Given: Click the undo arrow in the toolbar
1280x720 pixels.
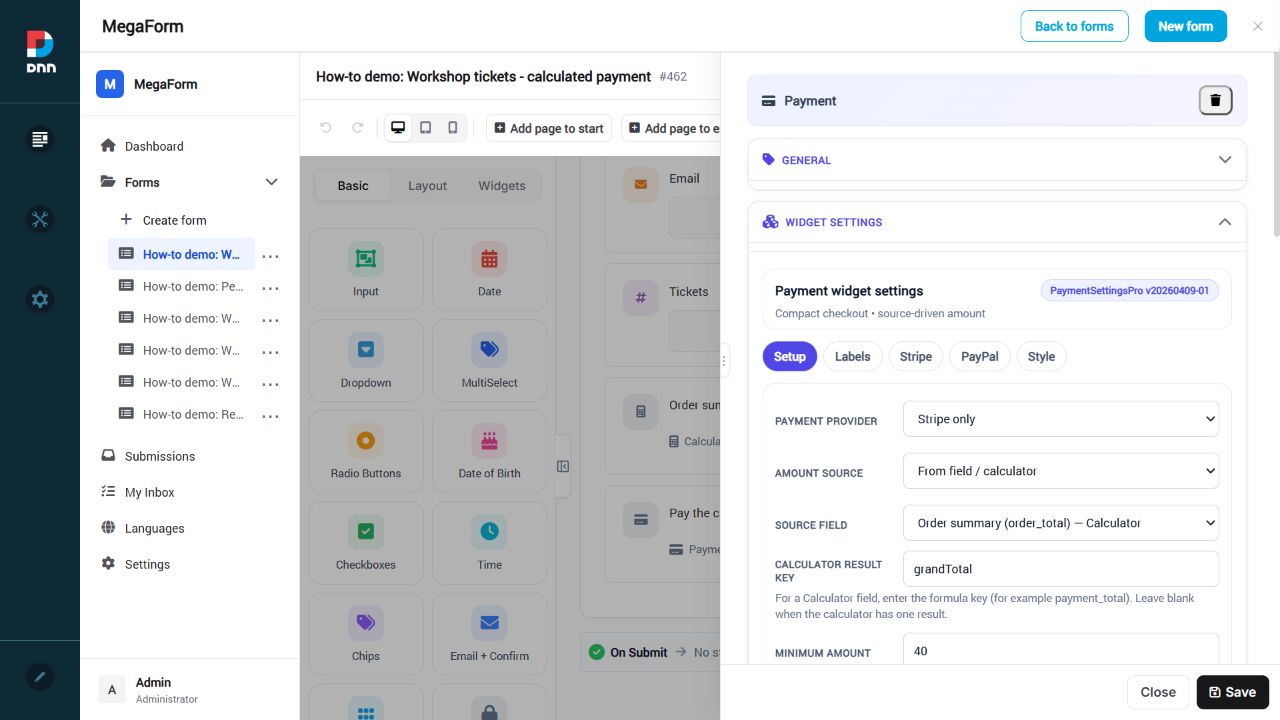Looking at the screenshot, I should tap(325, 128).
